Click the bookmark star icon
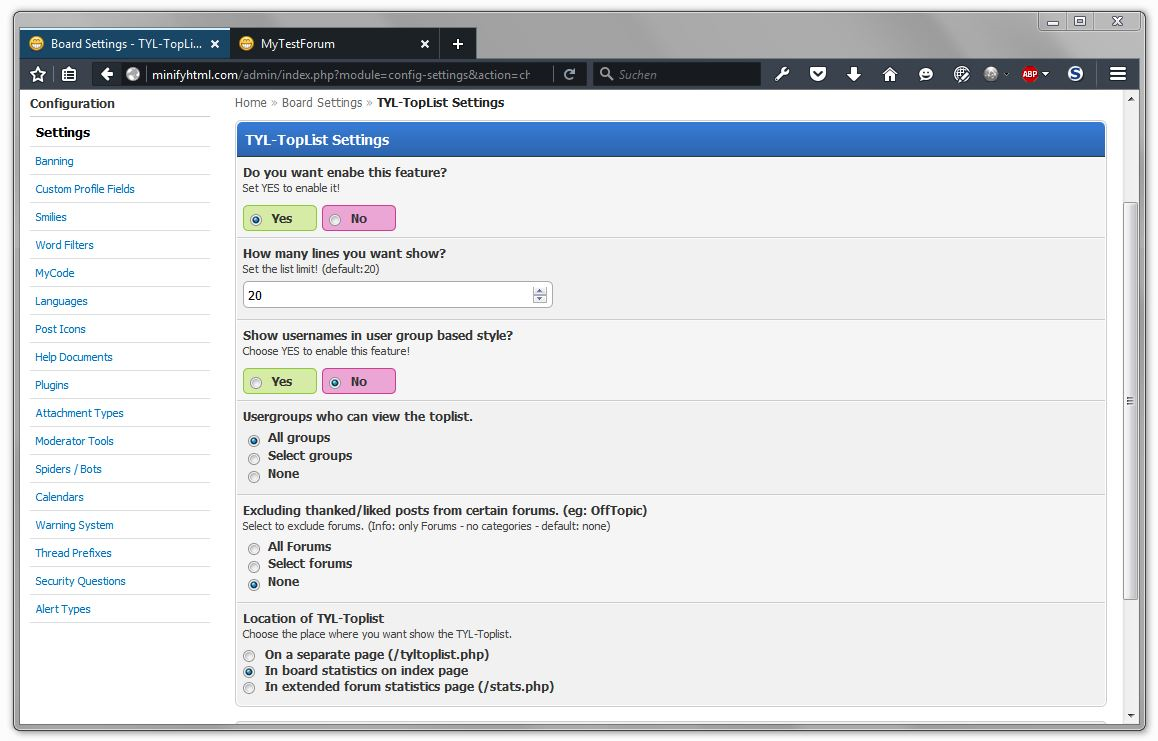 point(38,74)
